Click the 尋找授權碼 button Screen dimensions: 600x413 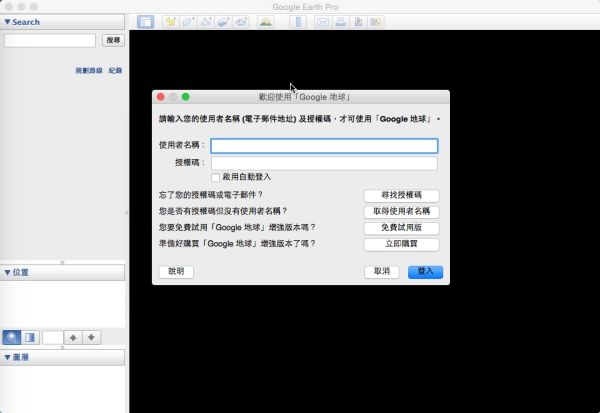coord(401,195)
